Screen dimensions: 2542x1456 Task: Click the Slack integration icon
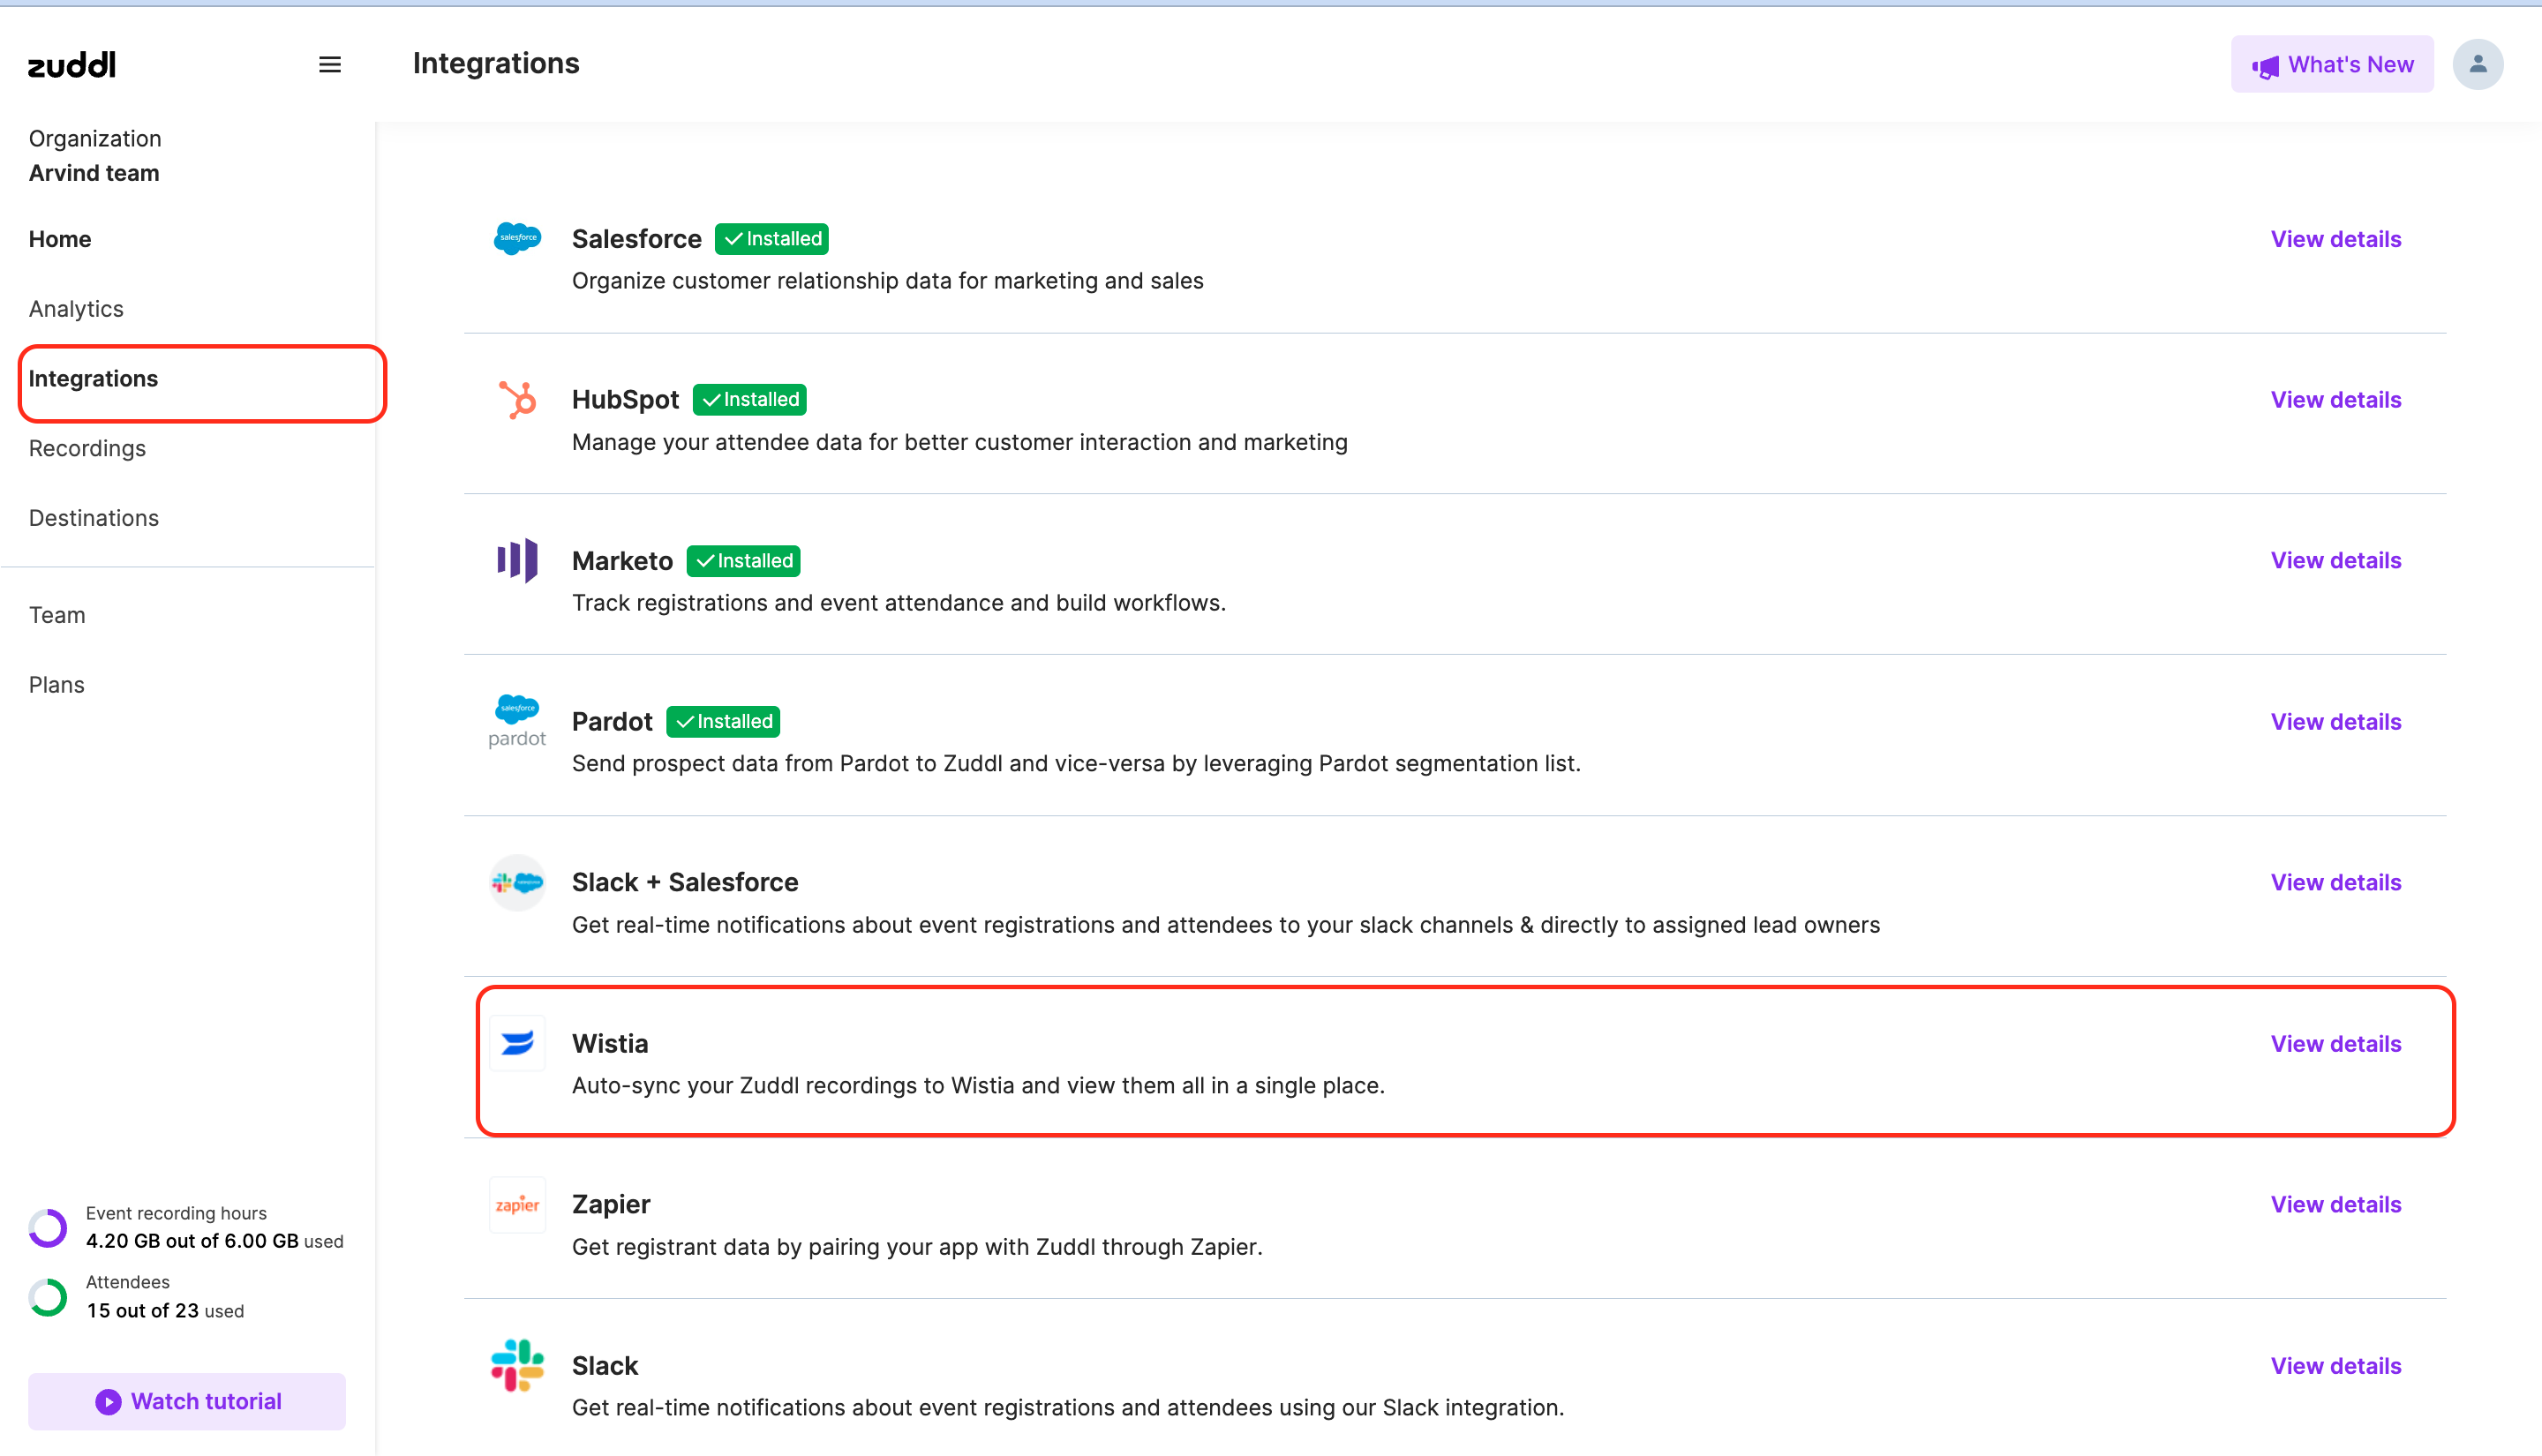[x=518, y=1363]
